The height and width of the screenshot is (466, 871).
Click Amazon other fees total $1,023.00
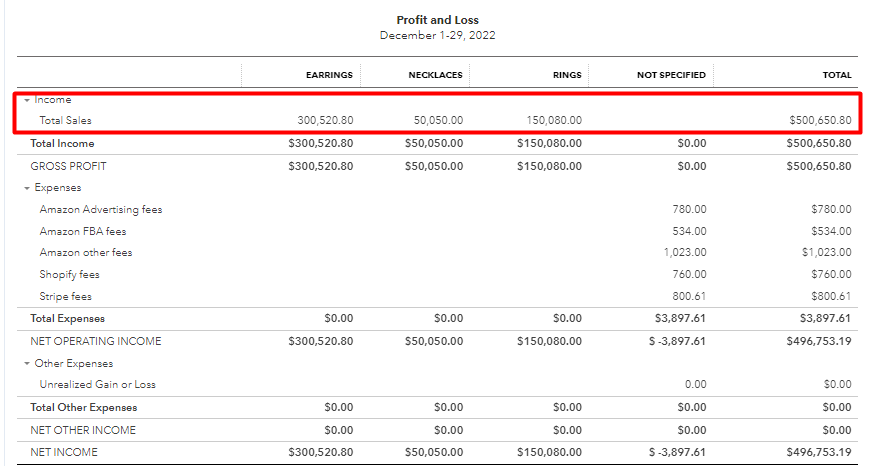pos(827,252)
